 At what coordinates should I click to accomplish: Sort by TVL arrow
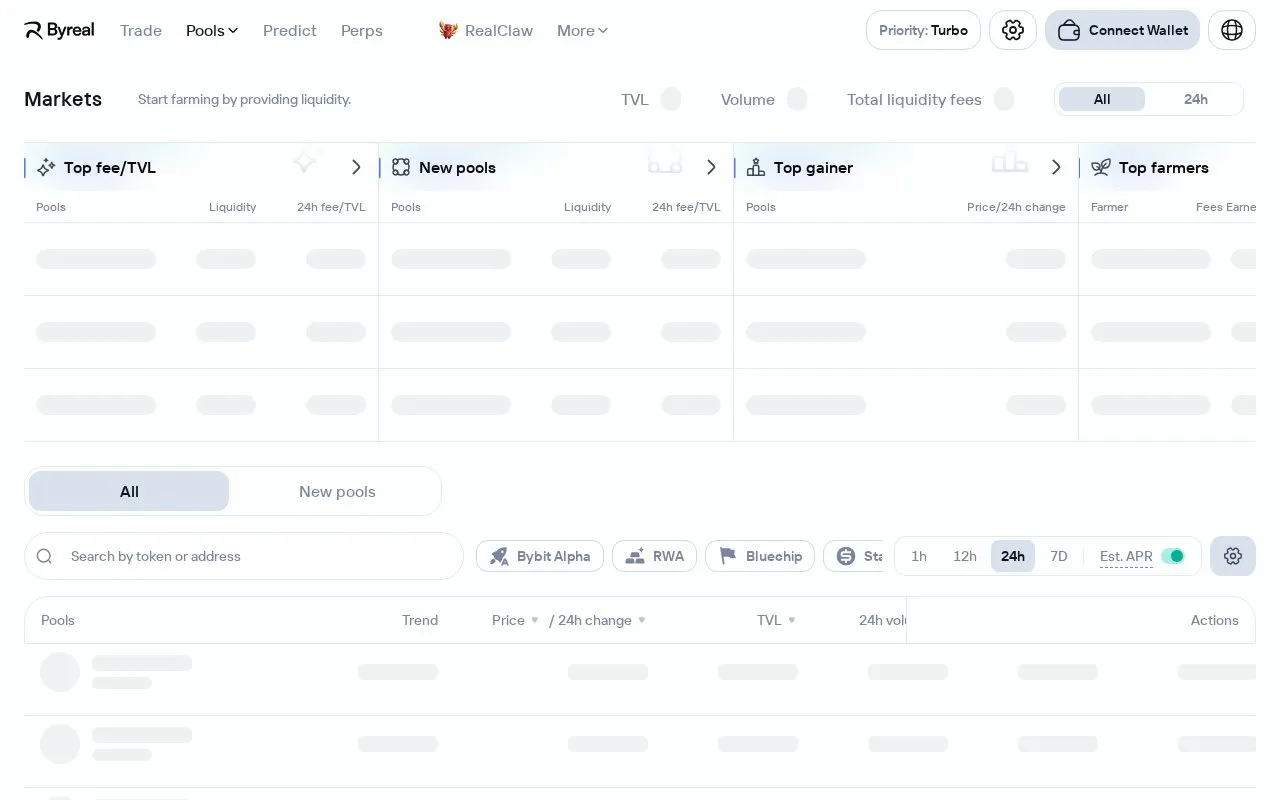click(792, 620)
